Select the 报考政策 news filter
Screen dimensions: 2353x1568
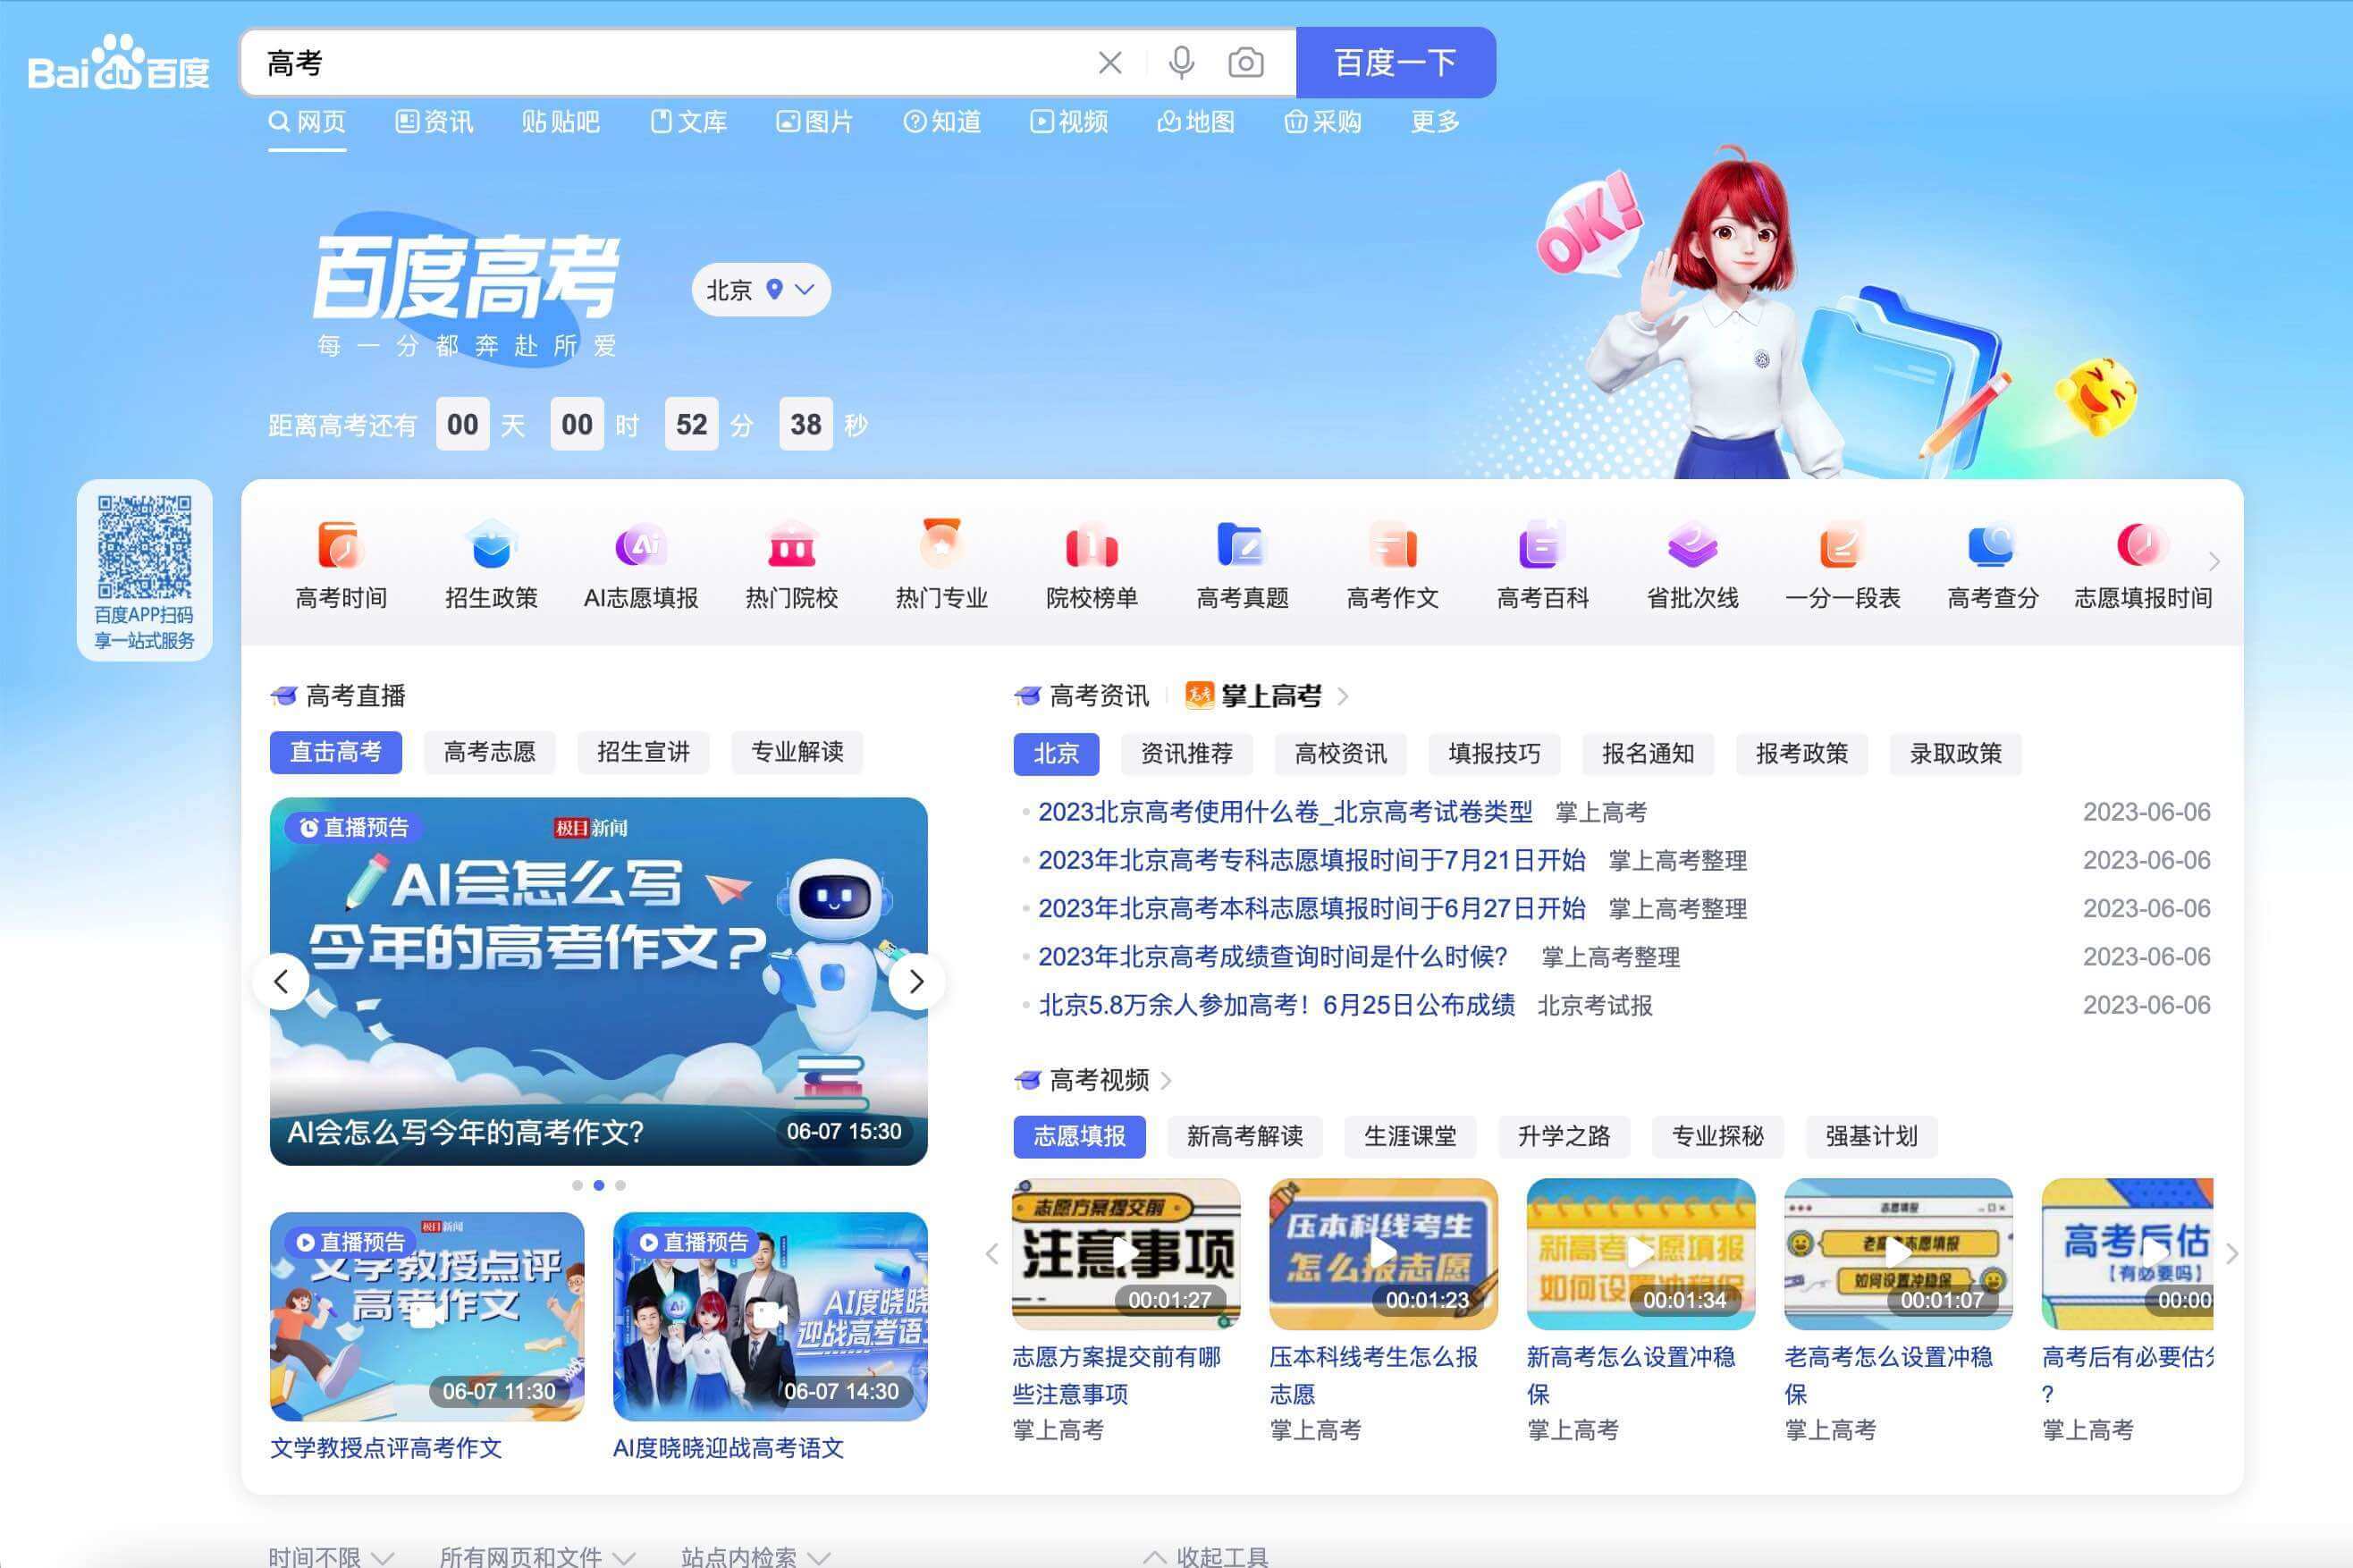point(1802,753)
